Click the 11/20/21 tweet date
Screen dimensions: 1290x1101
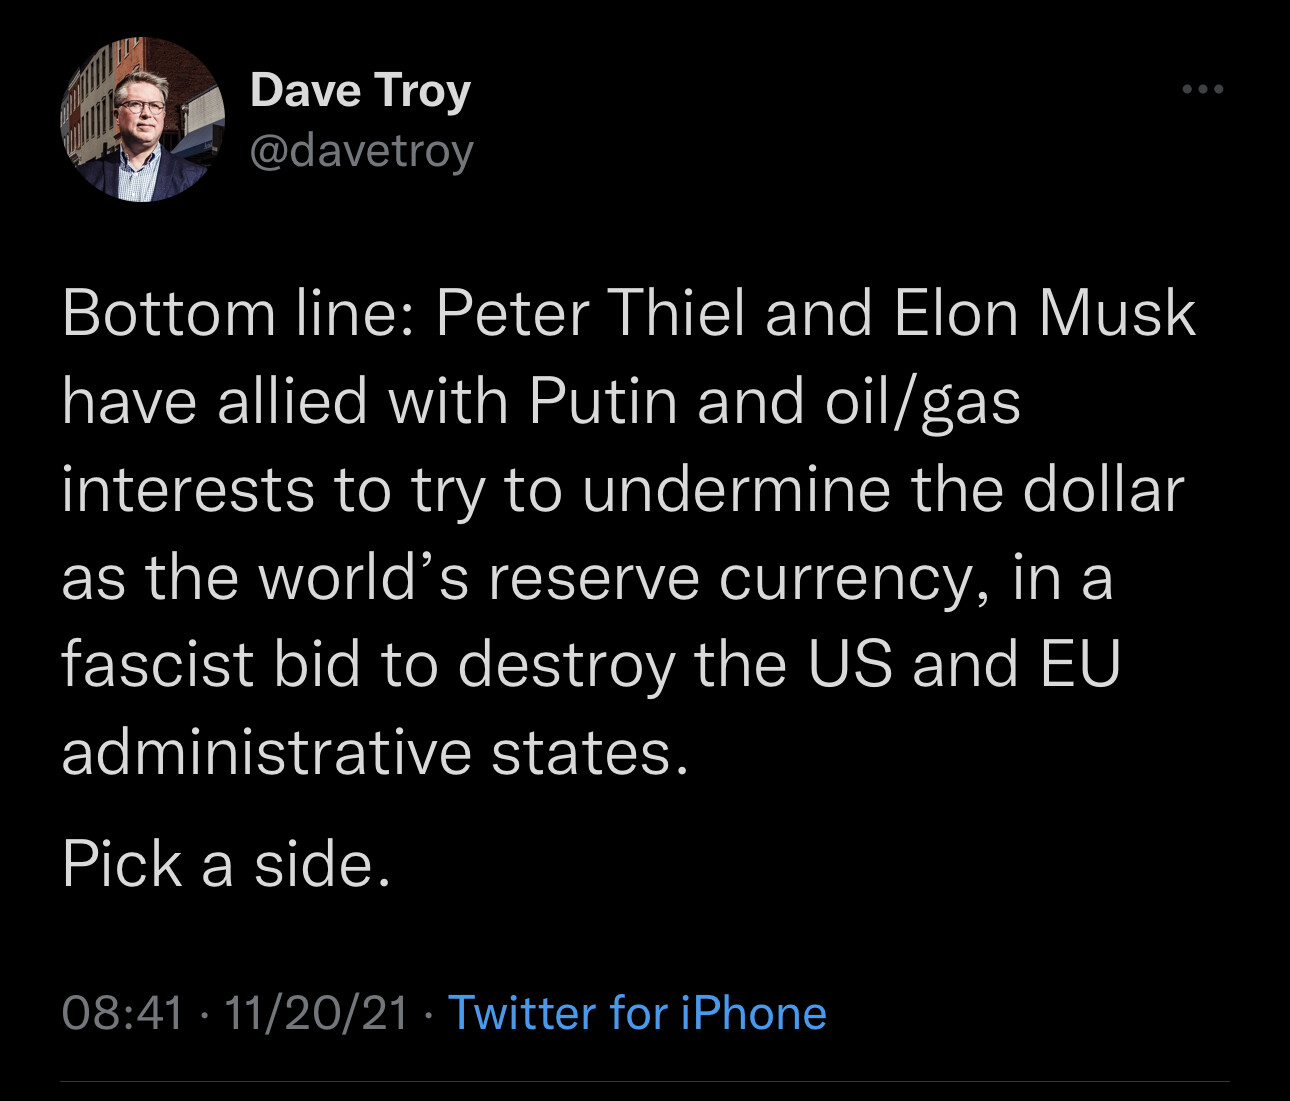coord(316,1013)
